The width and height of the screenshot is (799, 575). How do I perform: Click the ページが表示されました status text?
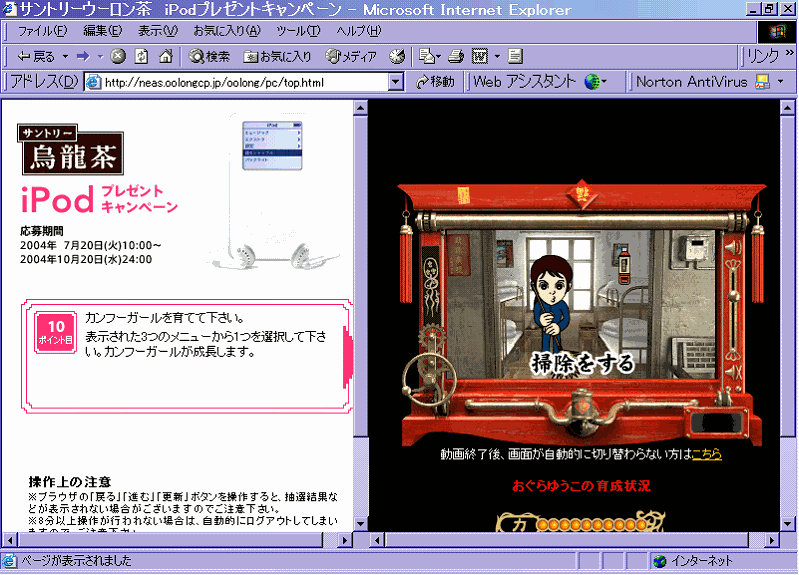[x=76, y=561]
